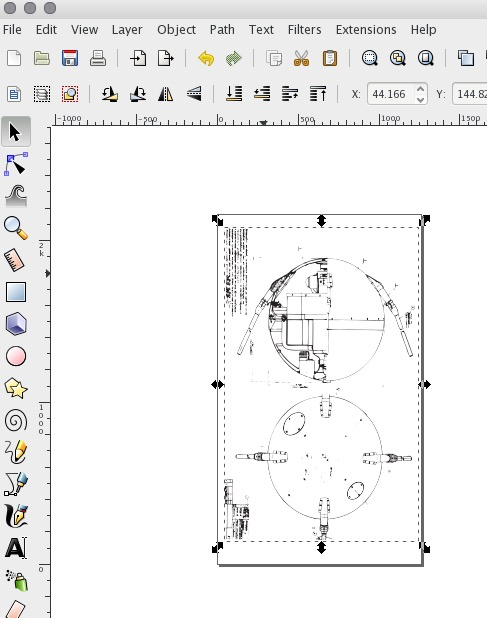The height and width of the screenshot is (618, 487).
Task: Open the Extensions menu
Action: coord(366,30)
